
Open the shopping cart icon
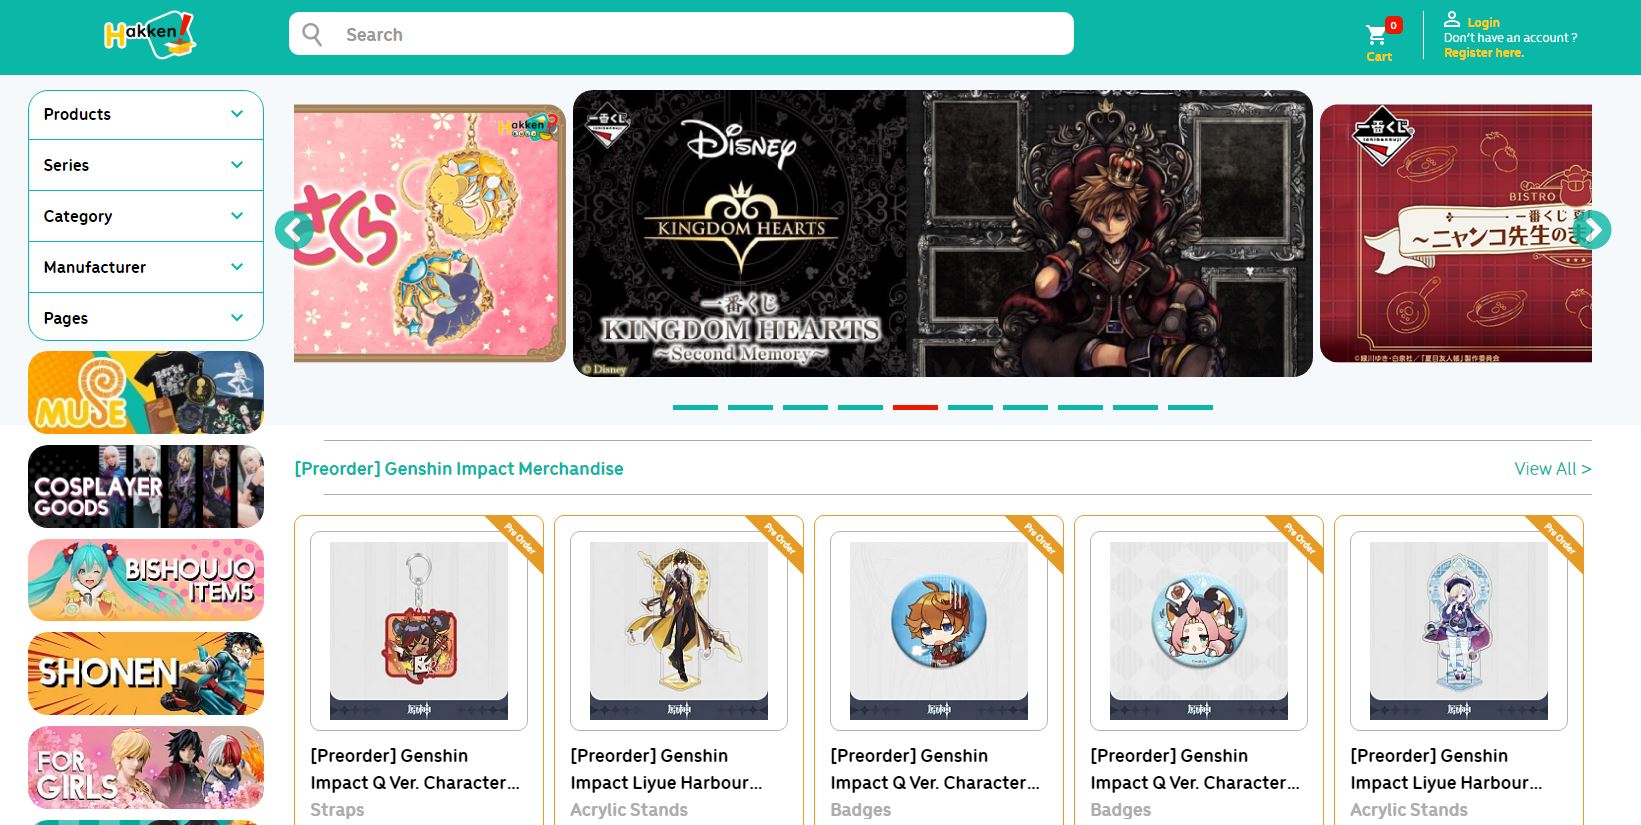pyautogui.click(x=1376, y=35)
